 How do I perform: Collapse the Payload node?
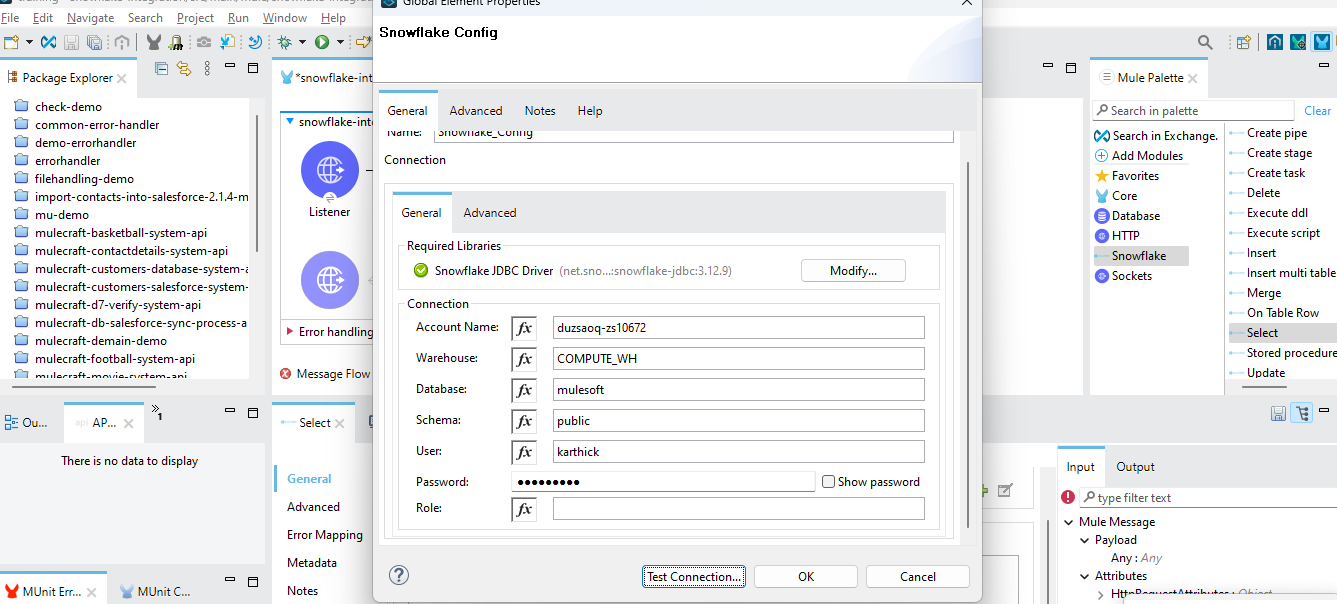coord(1084,540)
